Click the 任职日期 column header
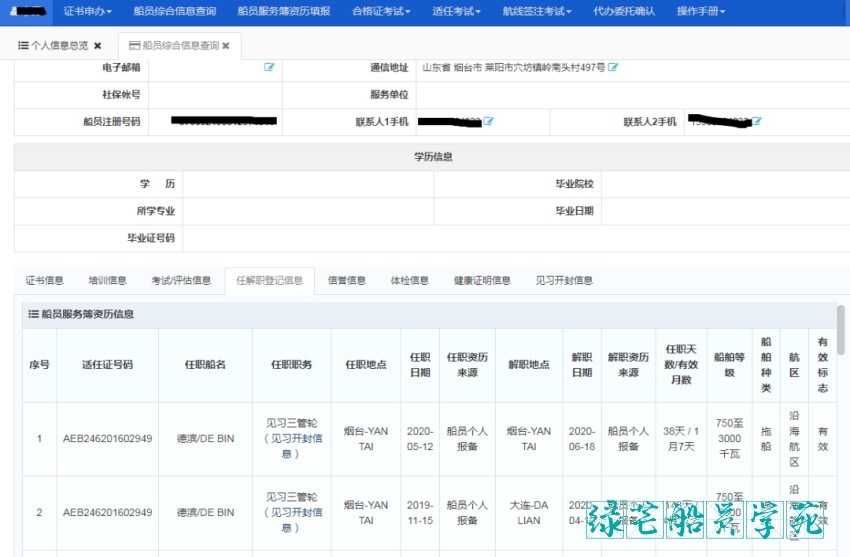The image size is (850, 557). click(x=420, y=365)
